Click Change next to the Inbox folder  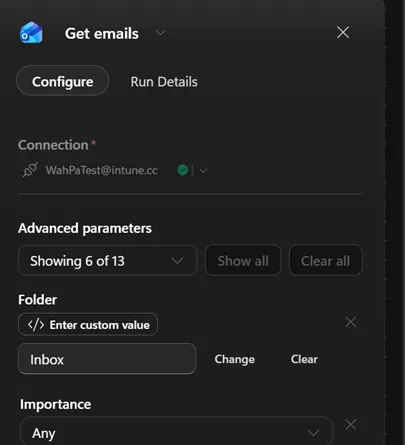[x=235, y=359]
